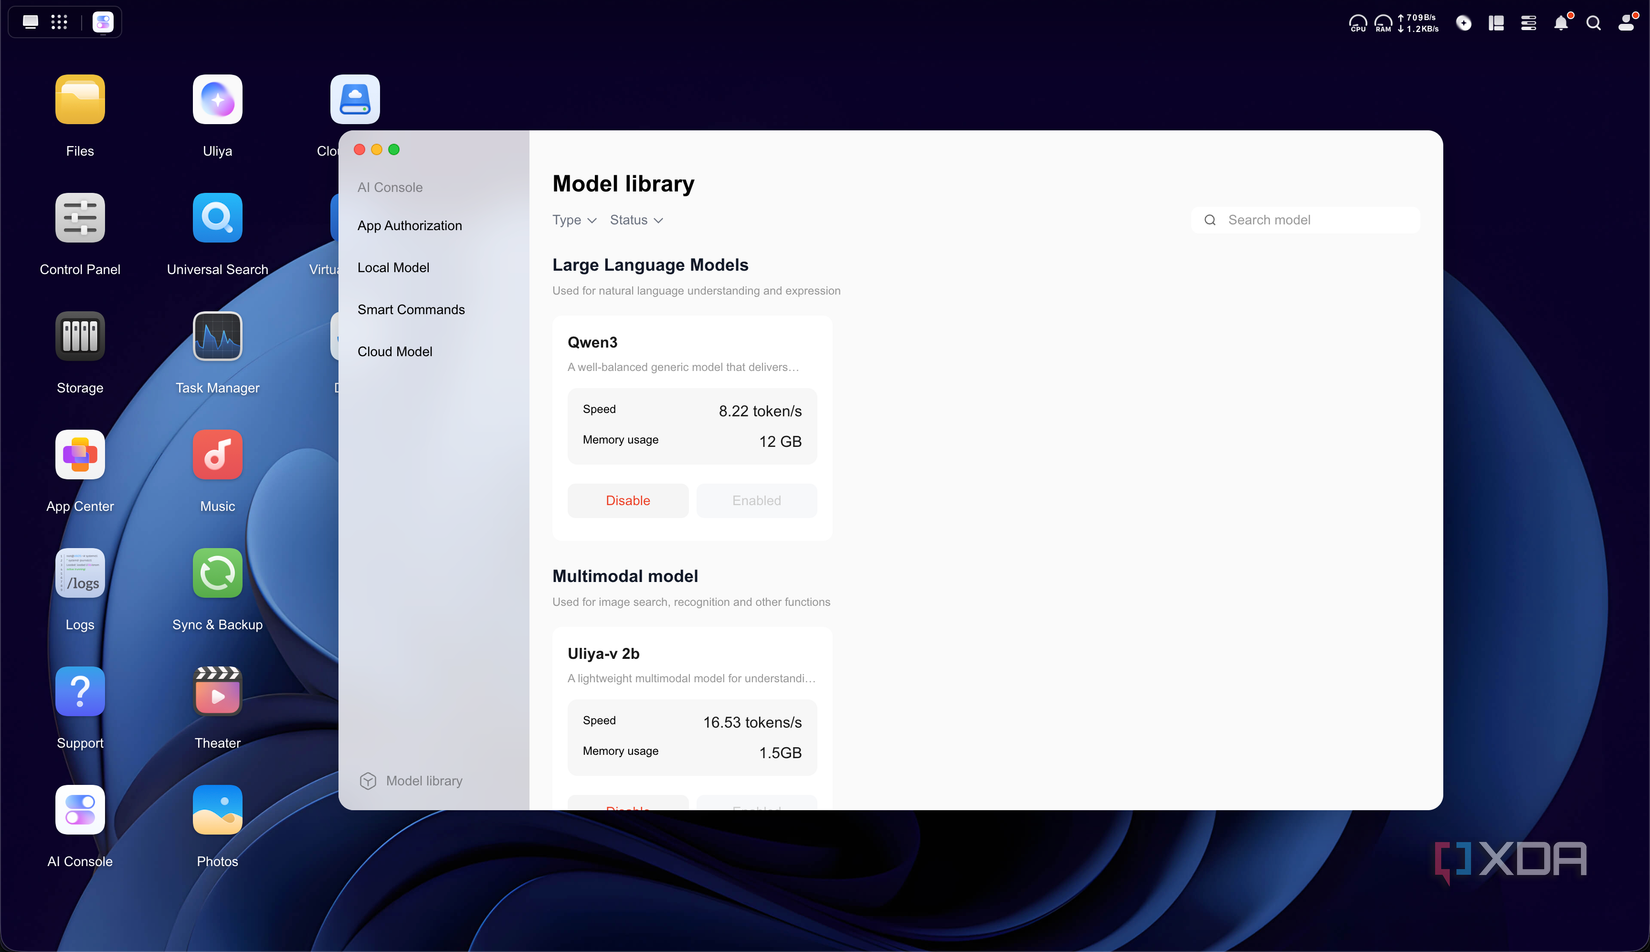Open the task list icon in top bar
The height and width of the screenshot is (952, 1650).
pos(1529,23)
